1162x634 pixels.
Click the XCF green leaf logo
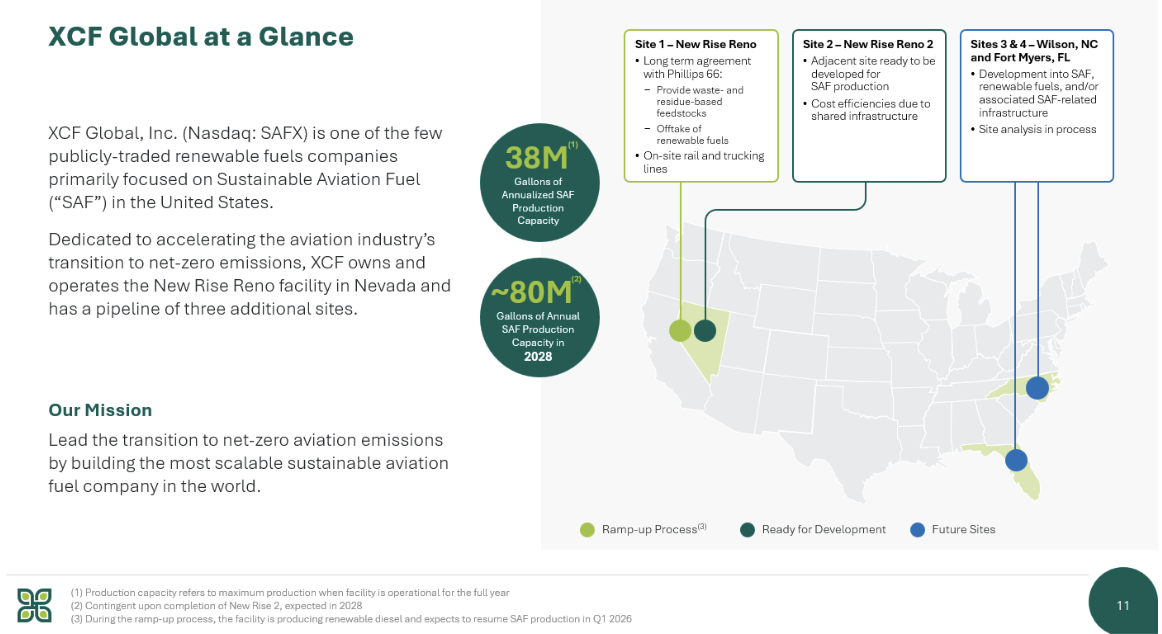point(34,605)
